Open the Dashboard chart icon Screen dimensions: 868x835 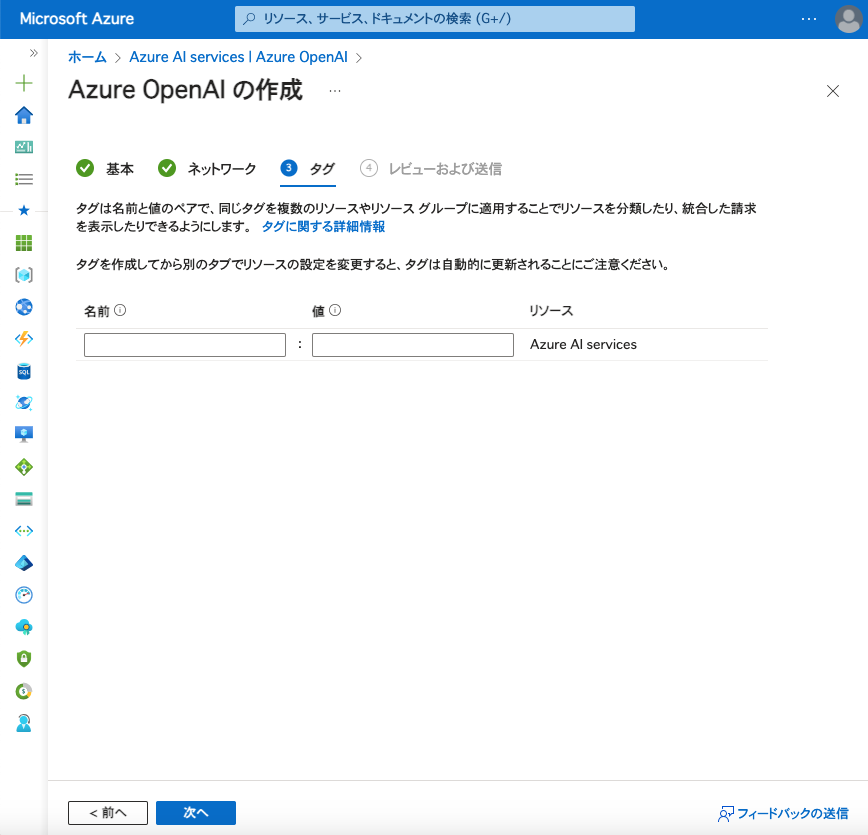tap(24, 147)
